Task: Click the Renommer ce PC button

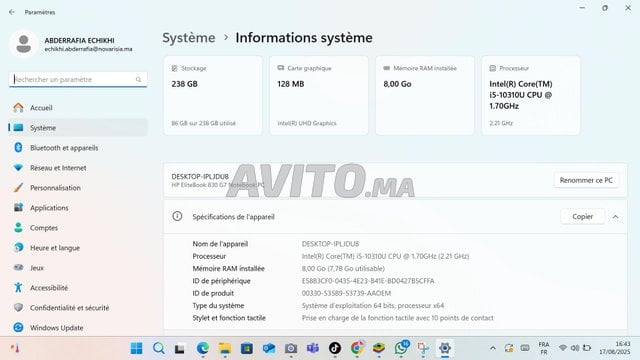Action: (586, 180)
